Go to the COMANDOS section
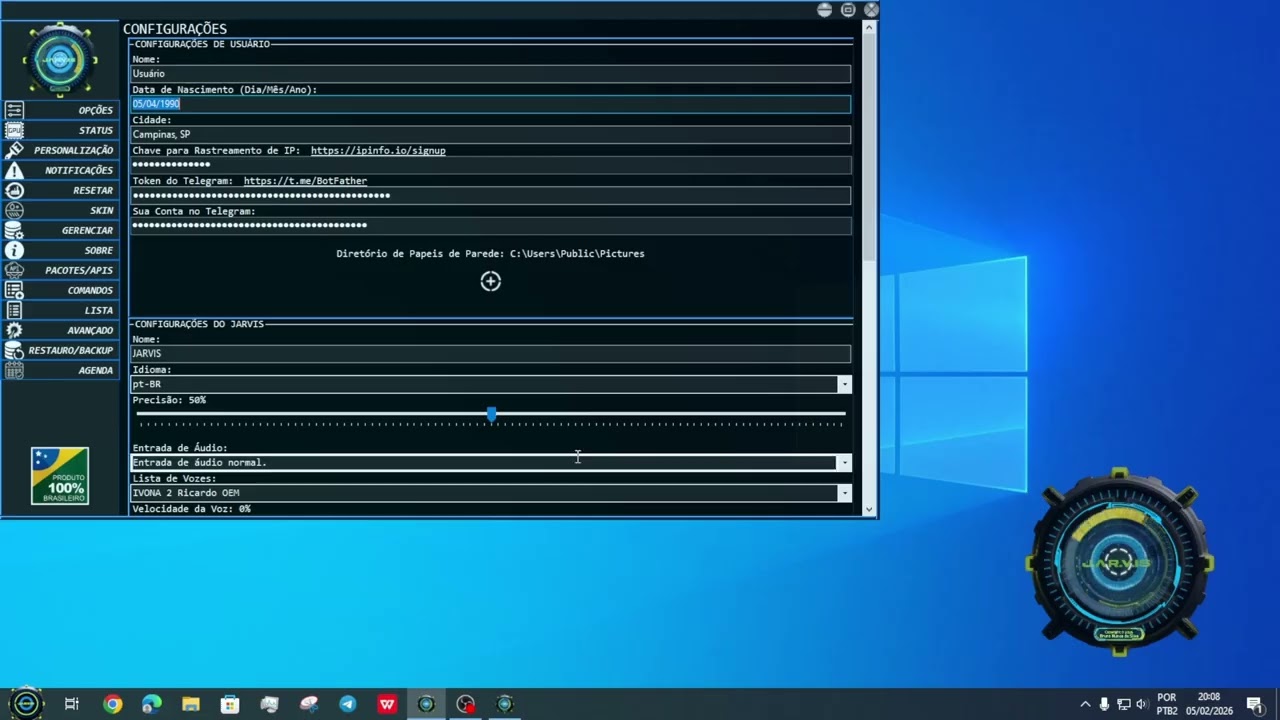 (x=60, y=290)
